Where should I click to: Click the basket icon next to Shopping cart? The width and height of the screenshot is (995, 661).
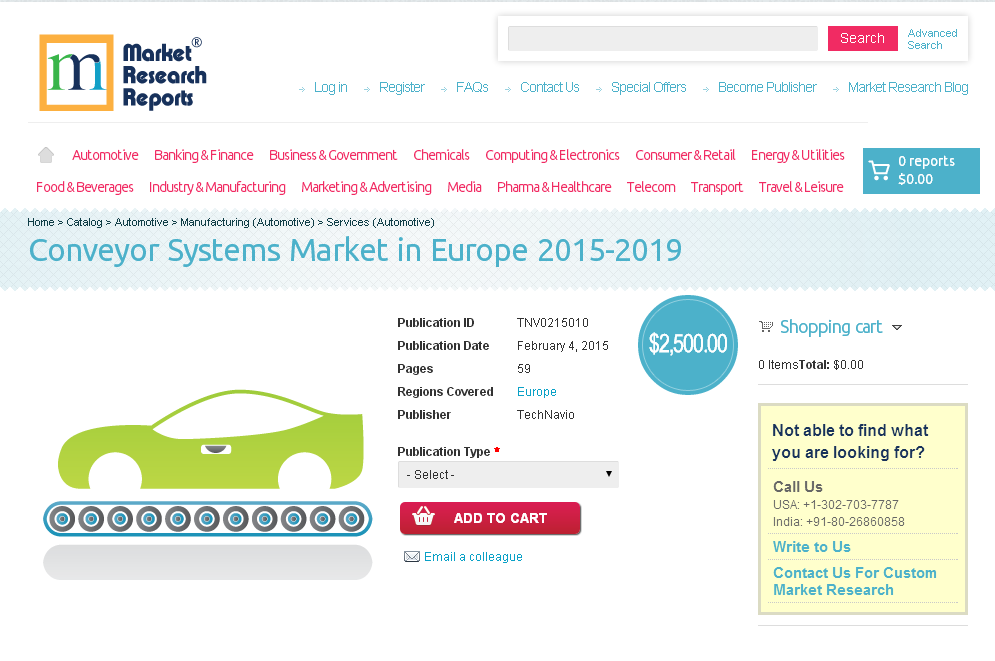point(766,326)
